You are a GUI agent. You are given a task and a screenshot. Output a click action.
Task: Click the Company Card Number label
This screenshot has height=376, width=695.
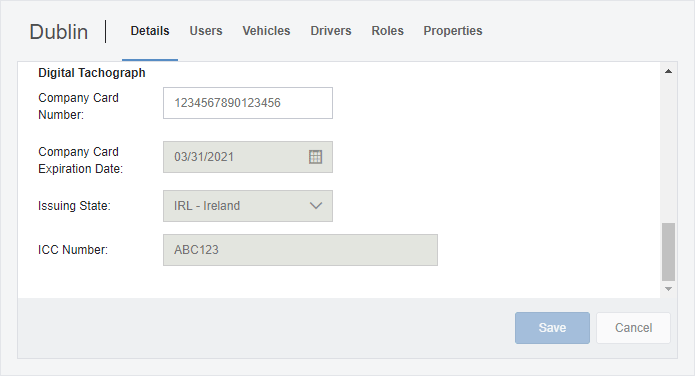coord(78,106)
